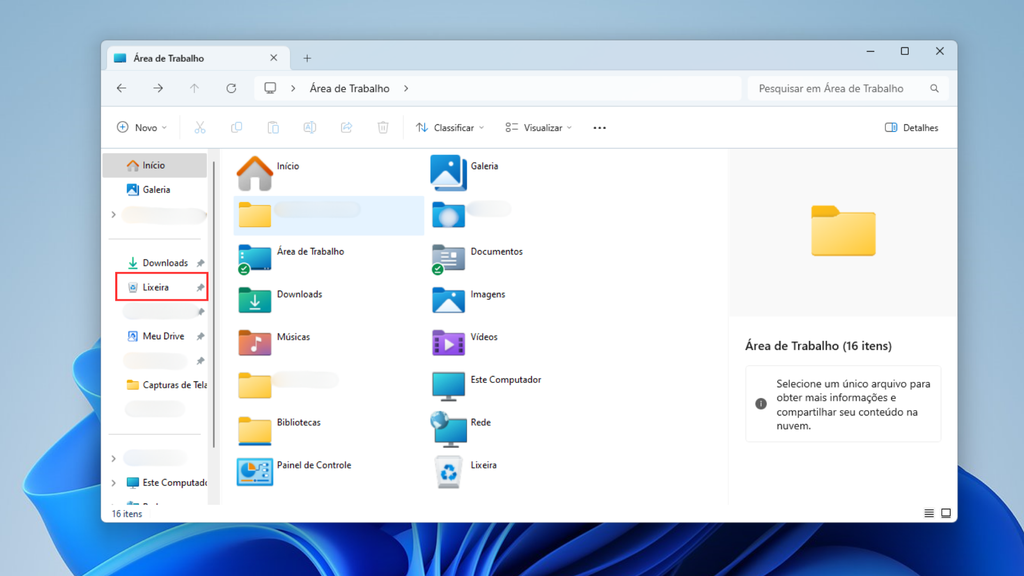Open the Início home icon in file list

[255, 173]
